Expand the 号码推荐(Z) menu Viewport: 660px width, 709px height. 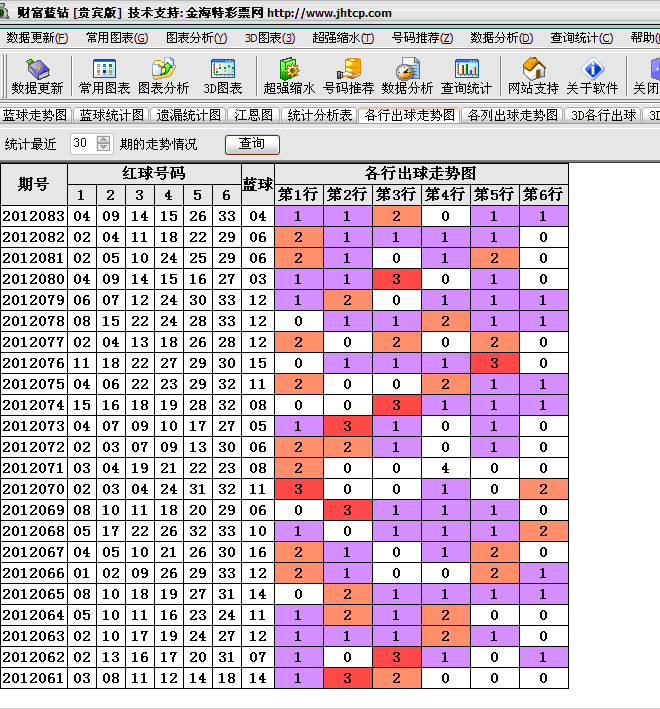click(422, 38)
